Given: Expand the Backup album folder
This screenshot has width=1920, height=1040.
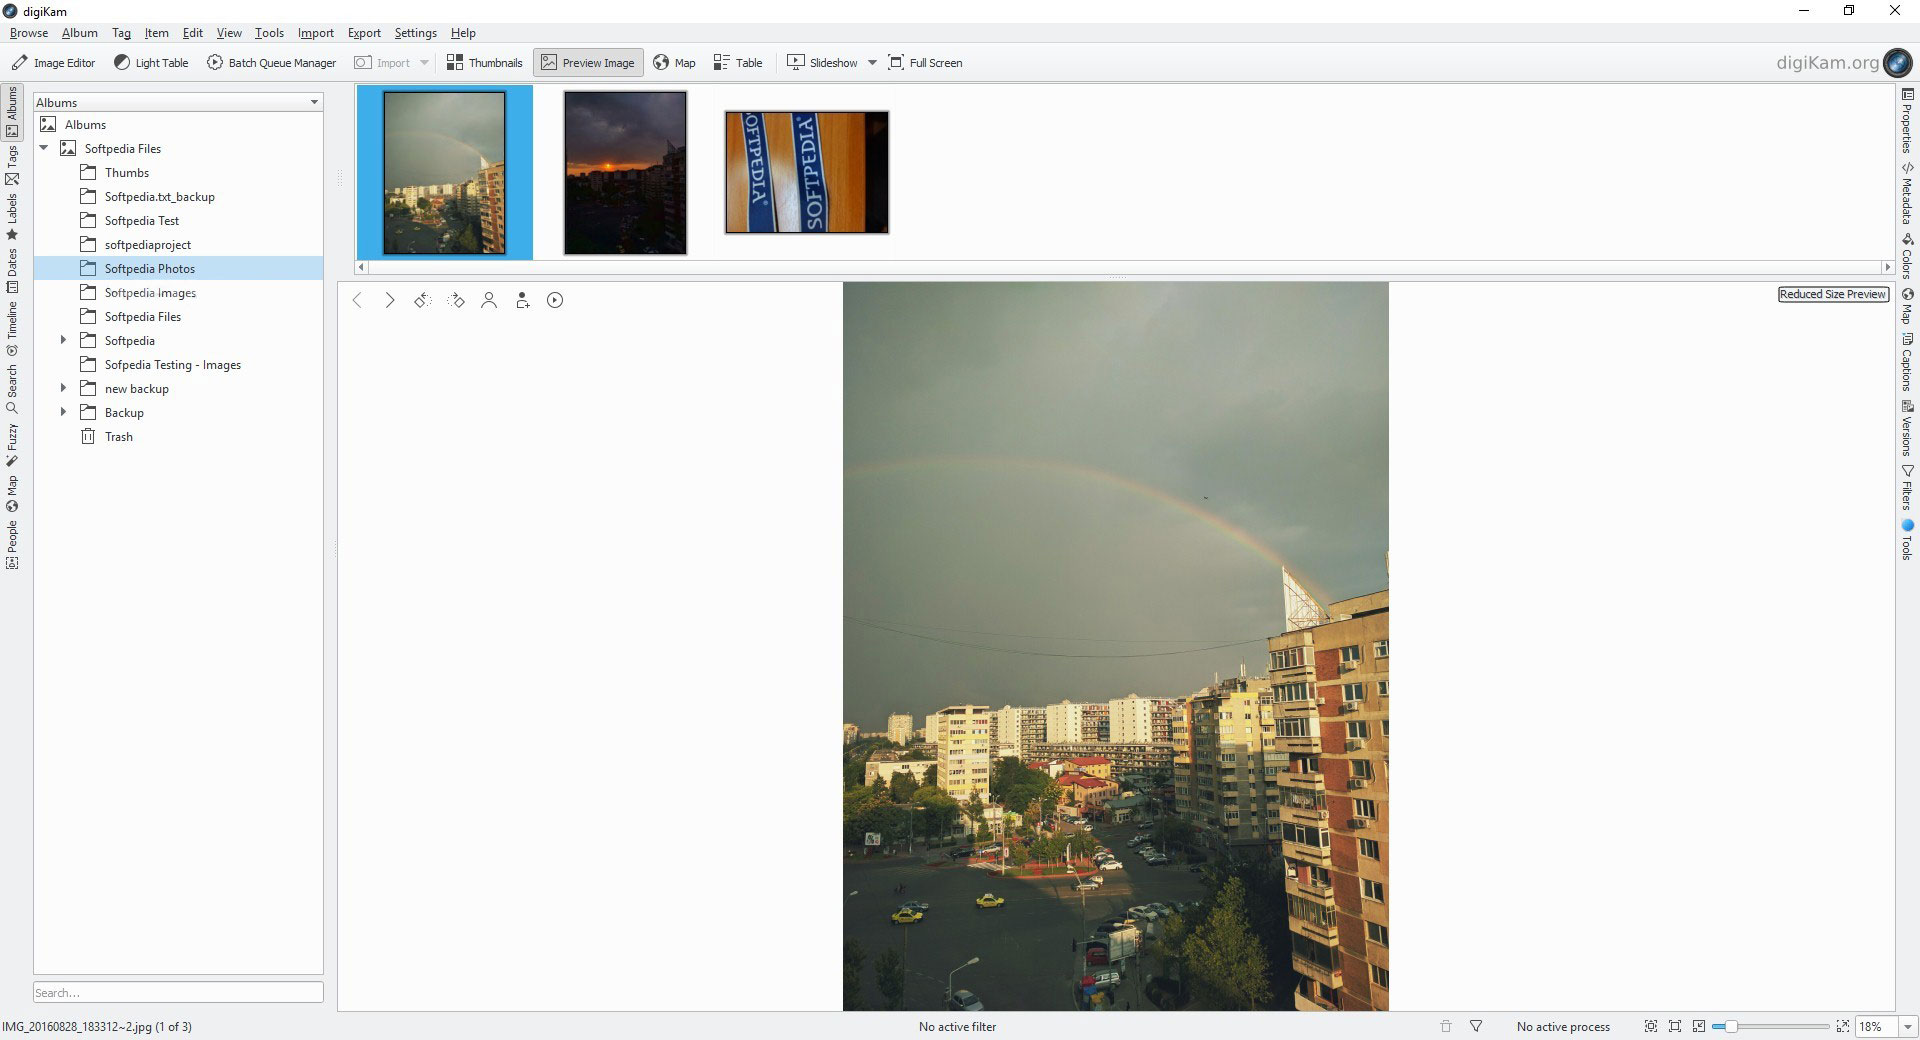Looking at the screenshot, I should (x=63, y=413).
